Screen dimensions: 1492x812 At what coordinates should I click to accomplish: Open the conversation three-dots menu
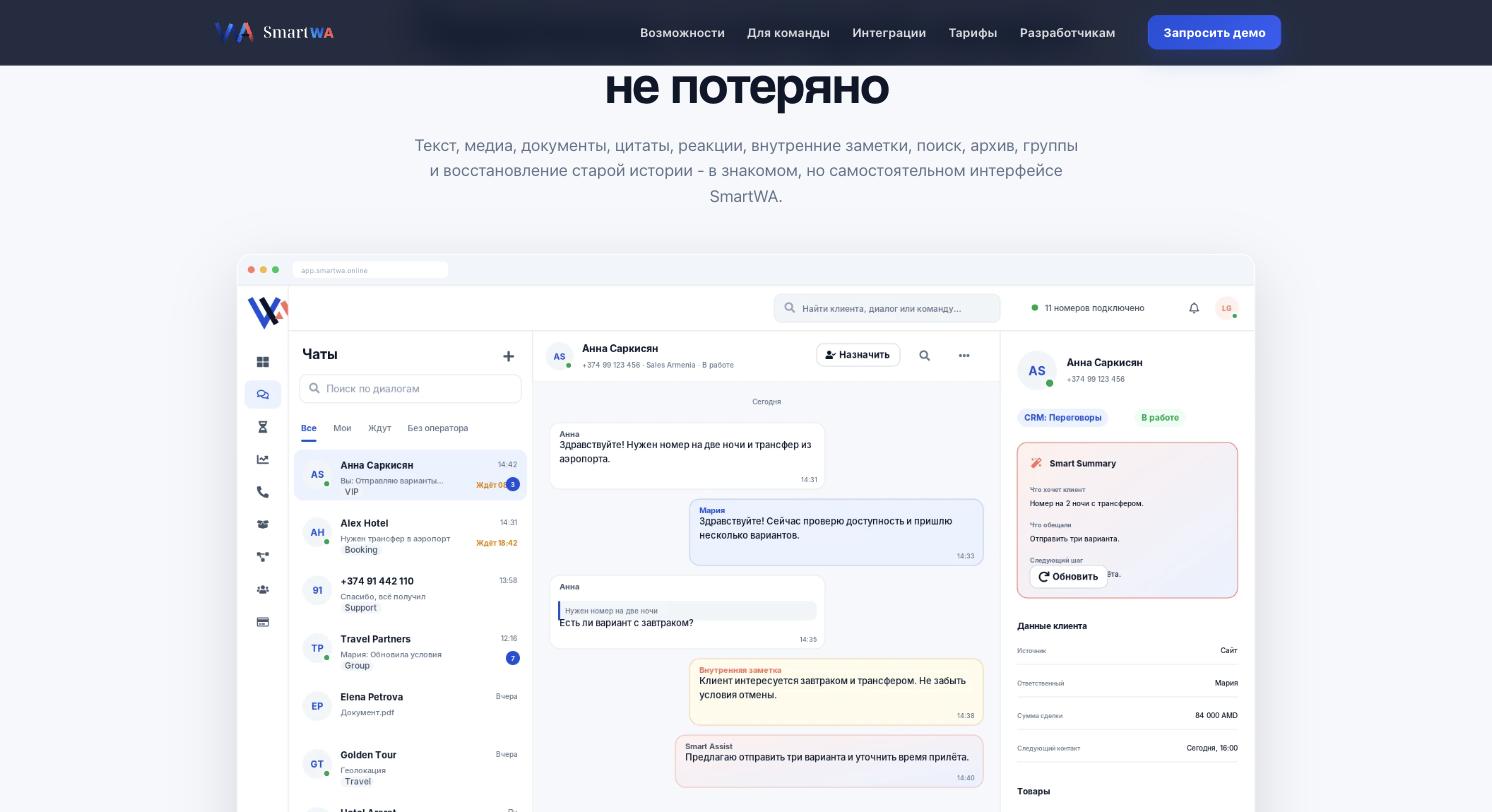(x=964, y=355)
